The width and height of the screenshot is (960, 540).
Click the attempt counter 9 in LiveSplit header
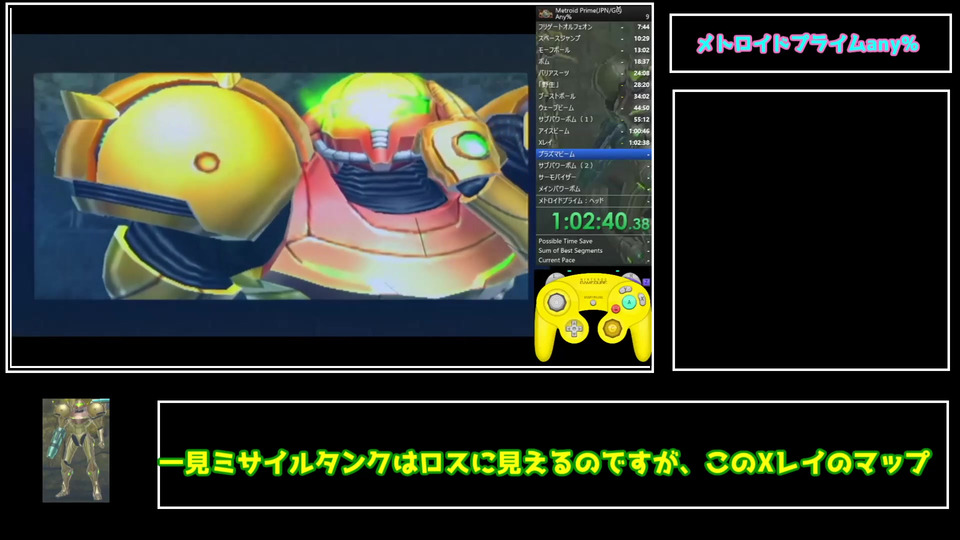(x=647, y=17)
